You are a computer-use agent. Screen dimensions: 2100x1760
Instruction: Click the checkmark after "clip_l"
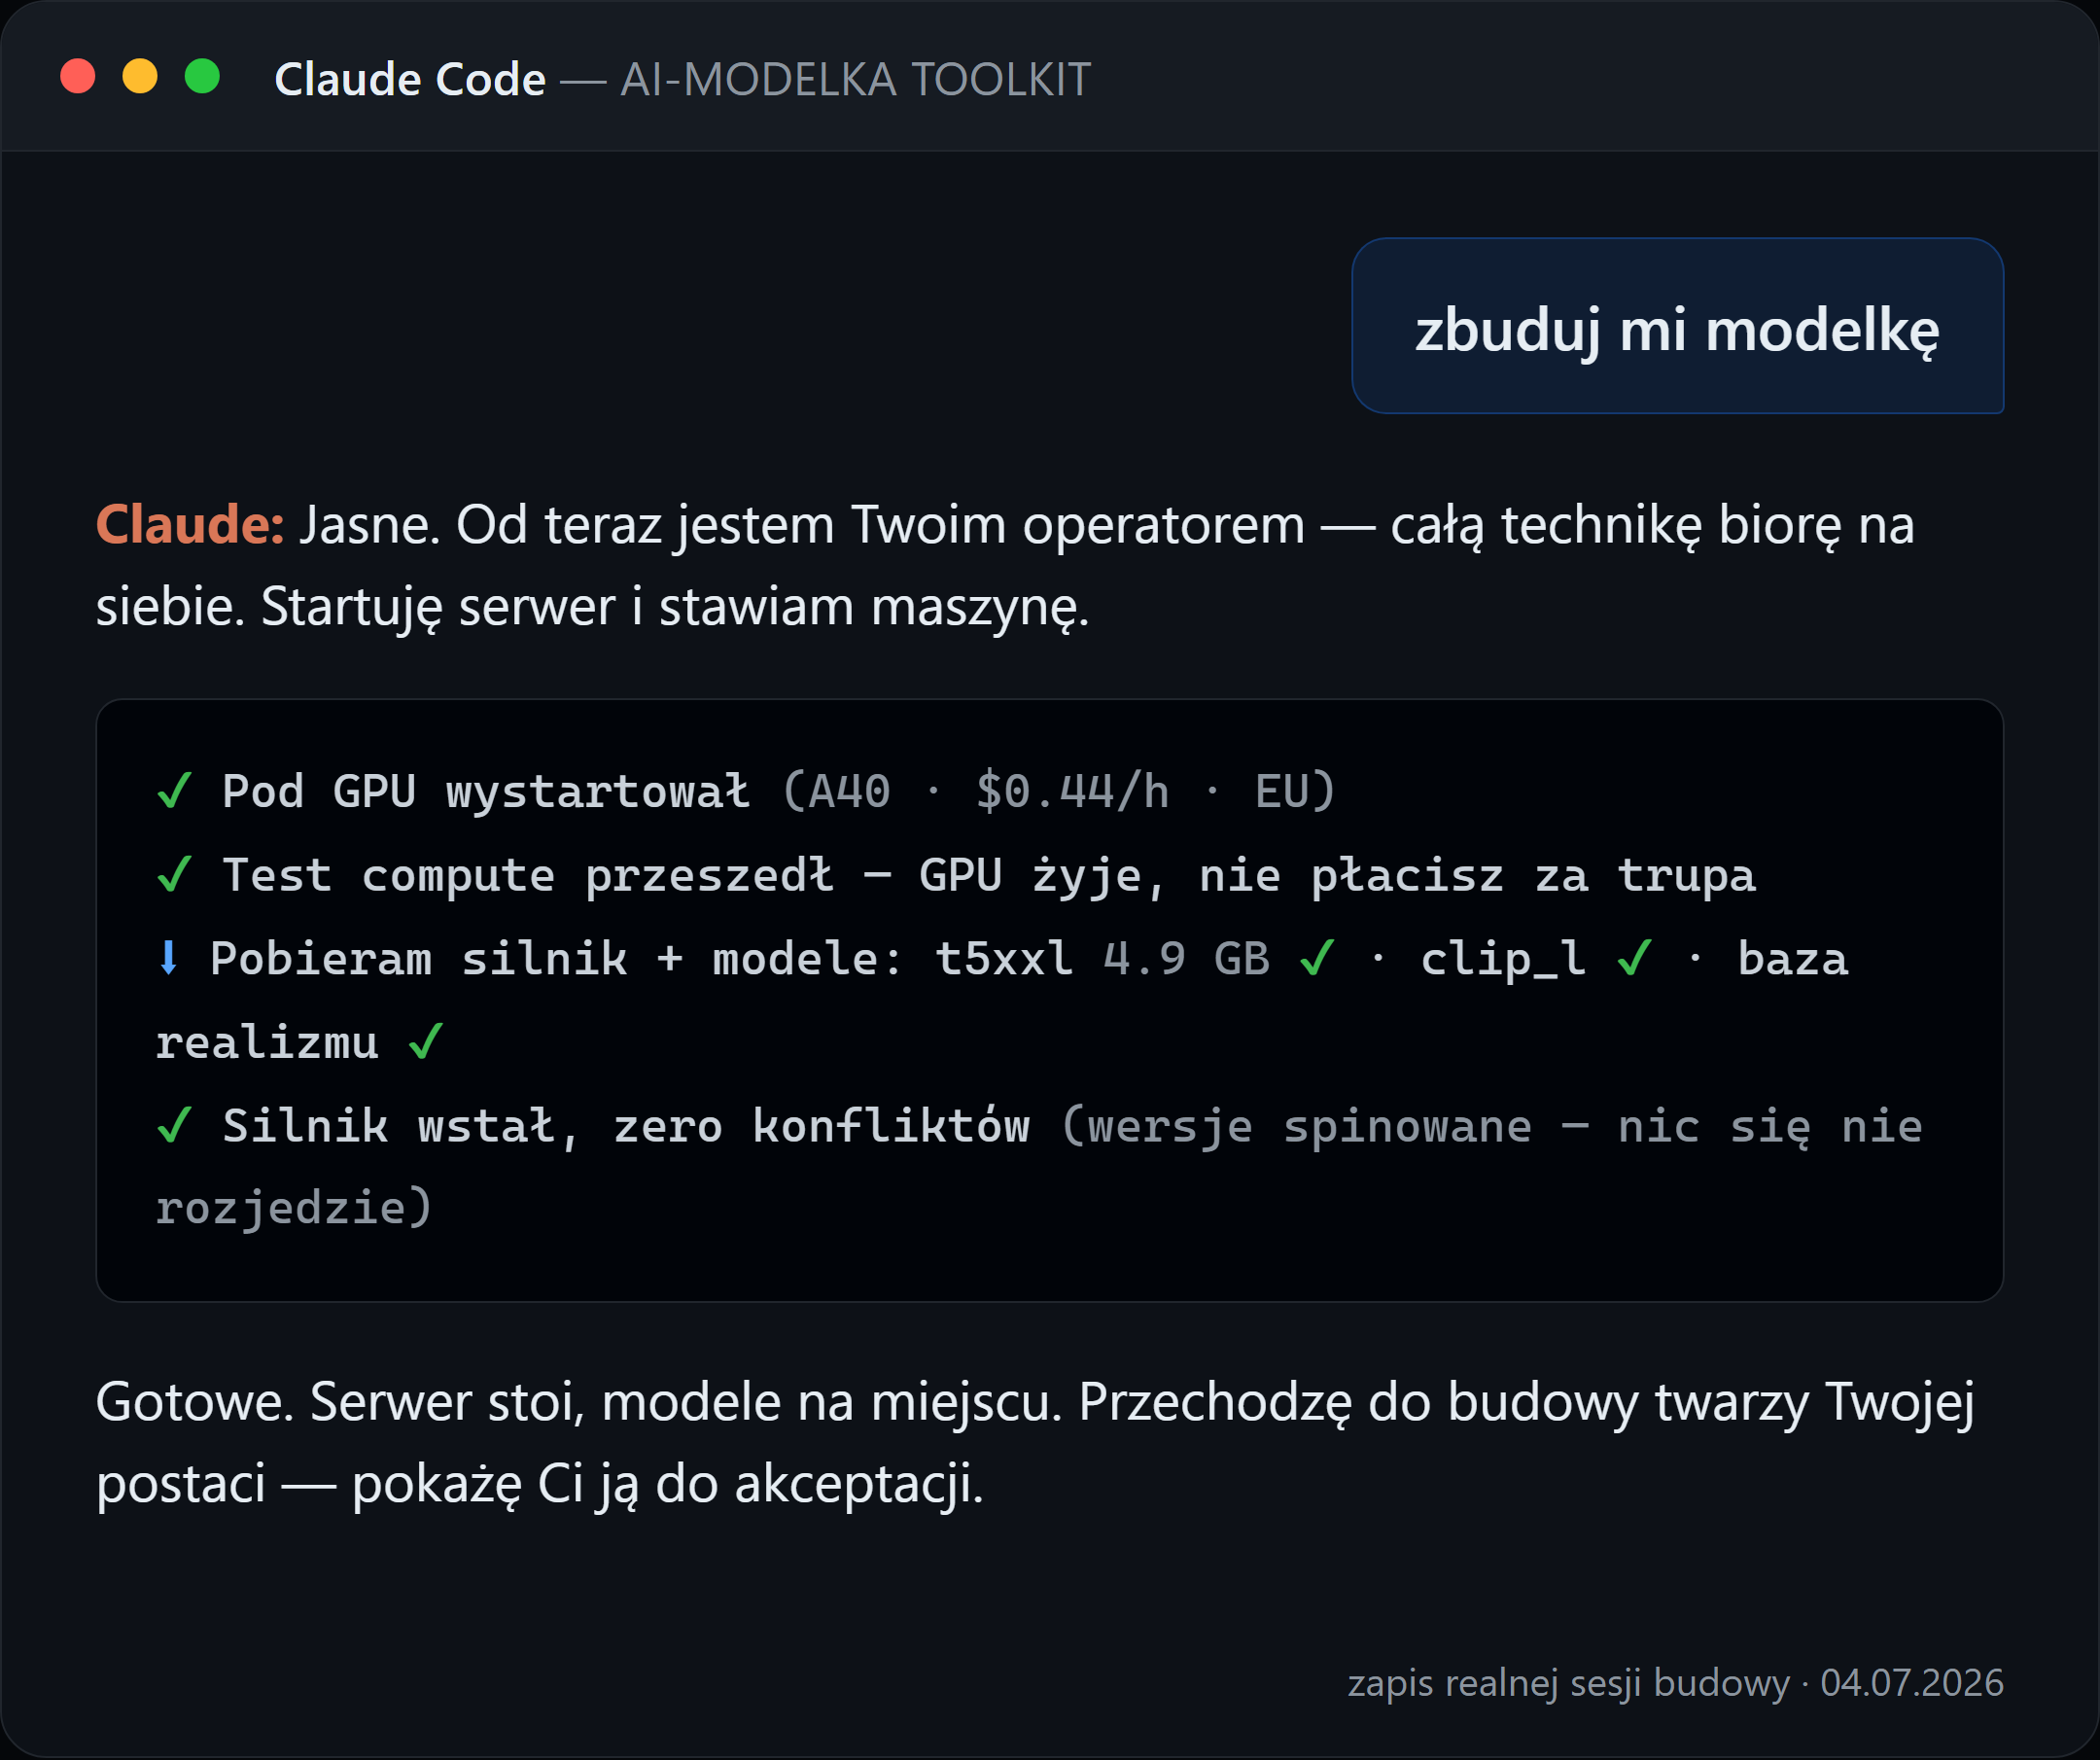tap(1634, 958)
